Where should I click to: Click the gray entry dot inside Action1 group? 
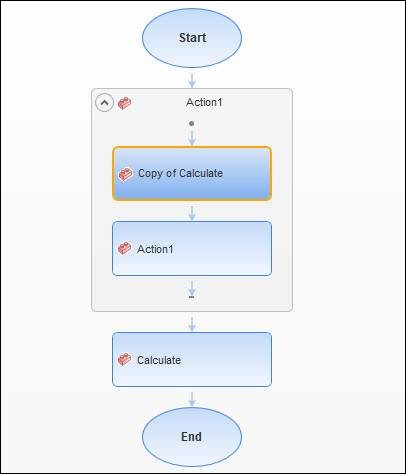click(192, 123)
